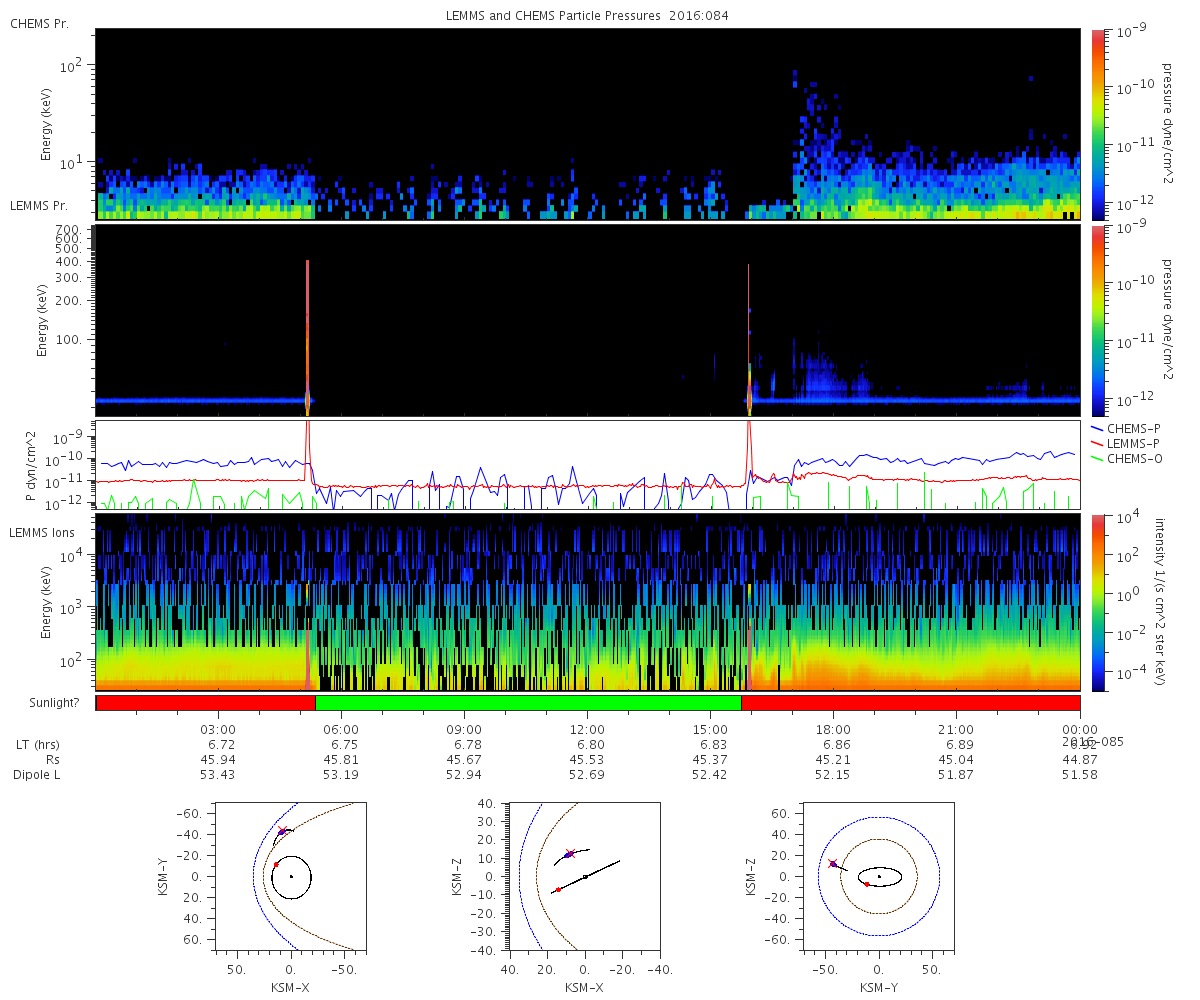
Task: Click the KSM-X versus KSM-Z orbit plot
Action: (585, 876)
